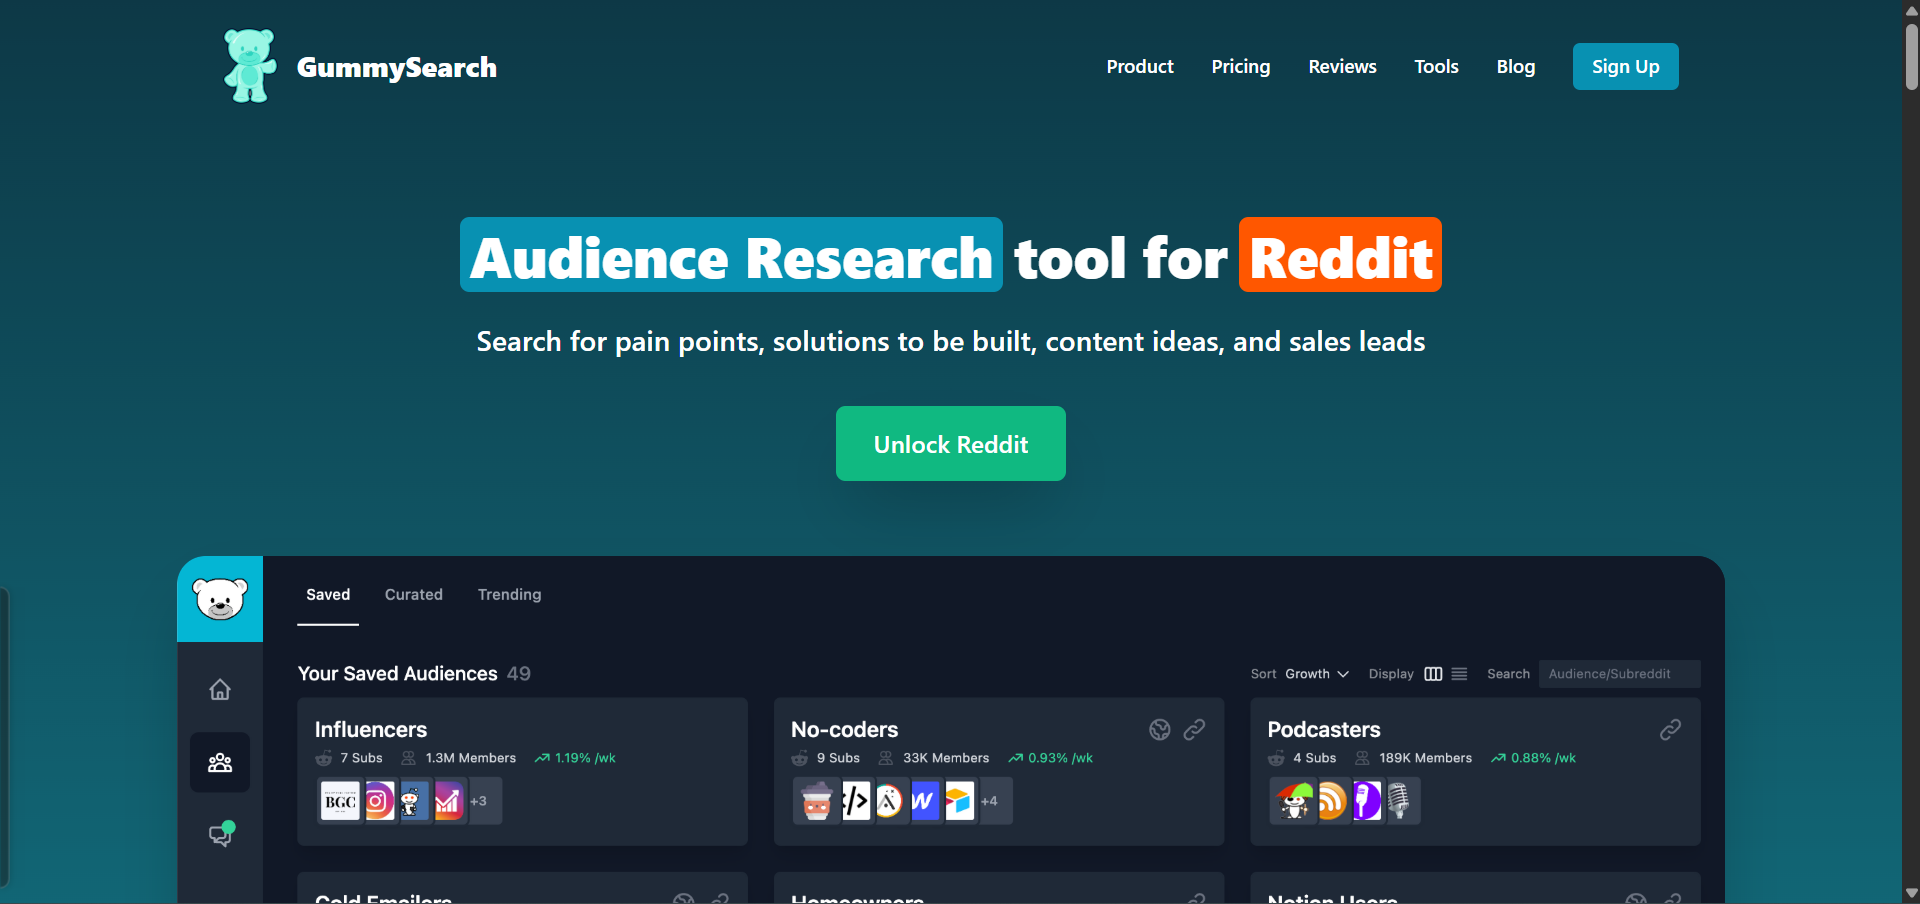The height and width of the screenshot is (904, 1920).
Task: Open the Tools nav link
Action: tap(1437, 67)
